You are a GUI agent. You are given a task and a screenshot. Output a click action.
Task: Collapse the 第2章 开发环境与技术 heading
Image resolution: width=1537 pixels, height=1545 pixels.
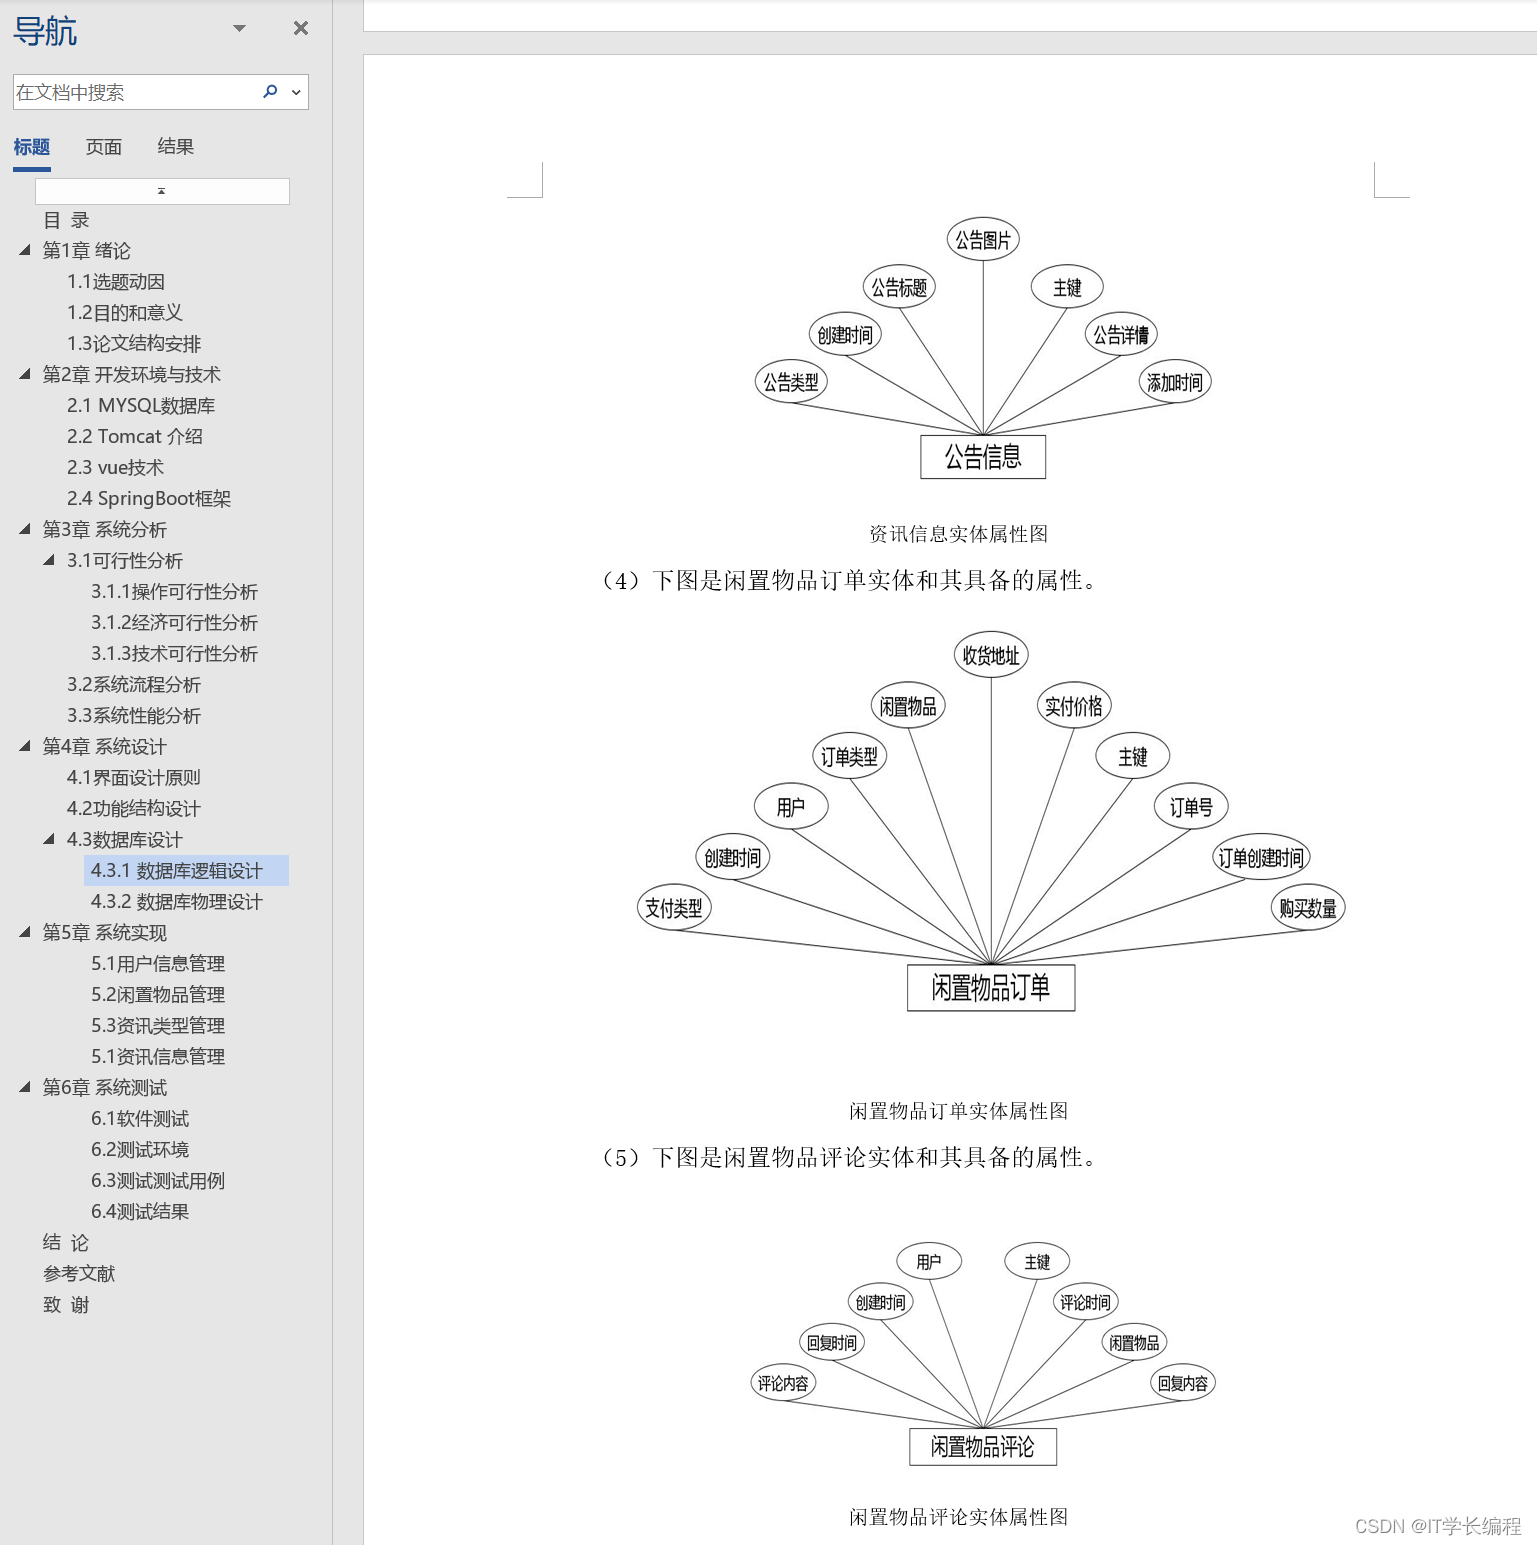[x=25, y=374]
